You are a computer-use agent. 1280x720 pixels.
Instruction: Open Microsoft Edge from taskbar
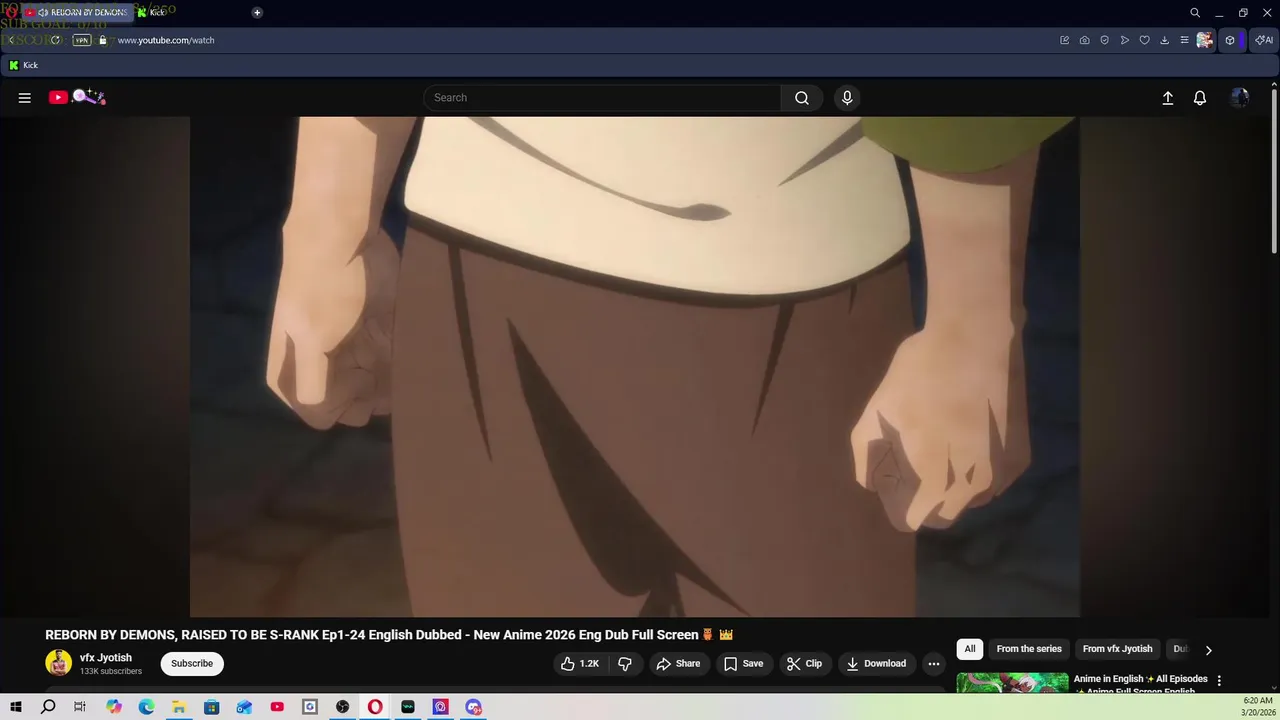tap(146, 707)
